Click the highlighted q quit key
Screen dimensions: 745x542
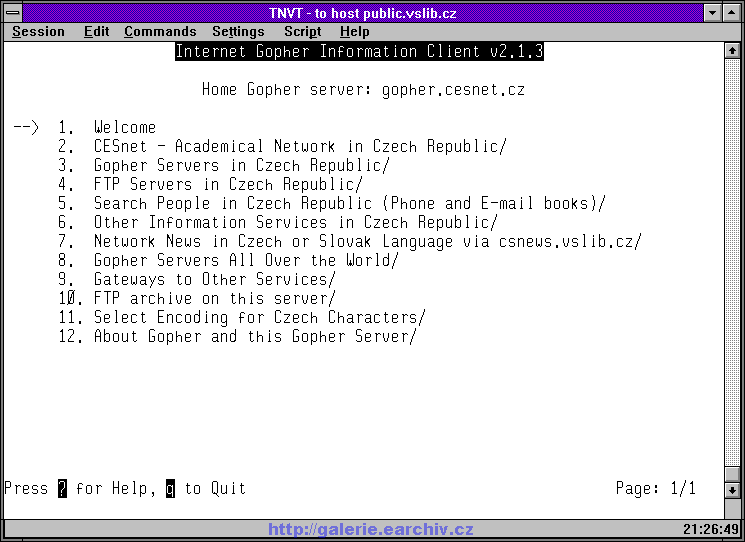click(x=171, y=488)
